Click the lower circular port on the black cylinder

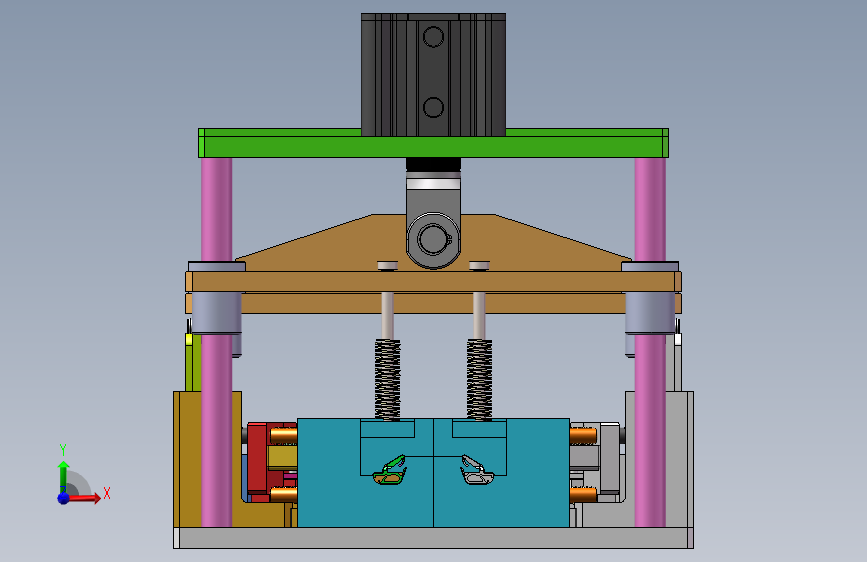(x=434, y=107)
